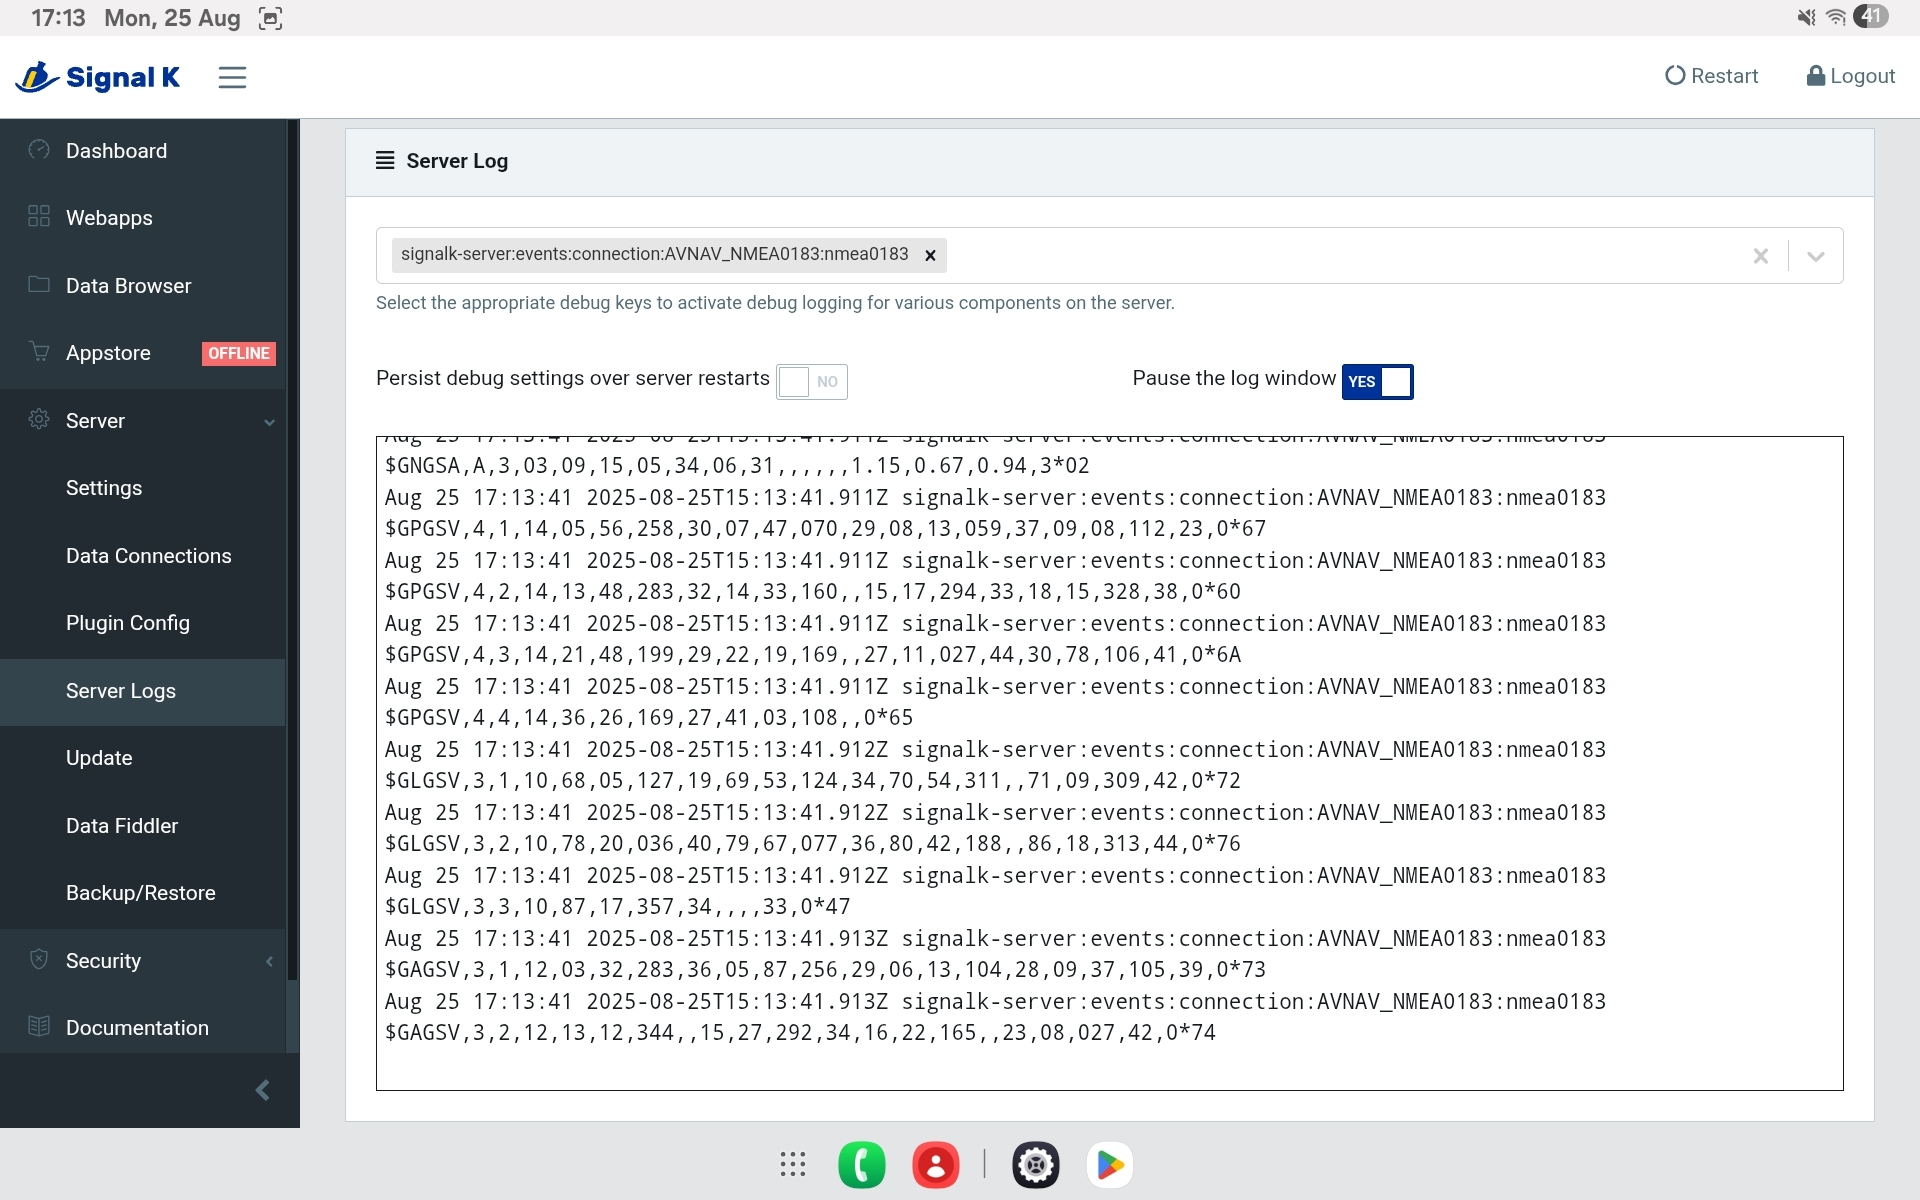Click the Dashboard gauge icon
Image resolution: width=1920 pixels, height=1200 pixels.
(39, 150)
